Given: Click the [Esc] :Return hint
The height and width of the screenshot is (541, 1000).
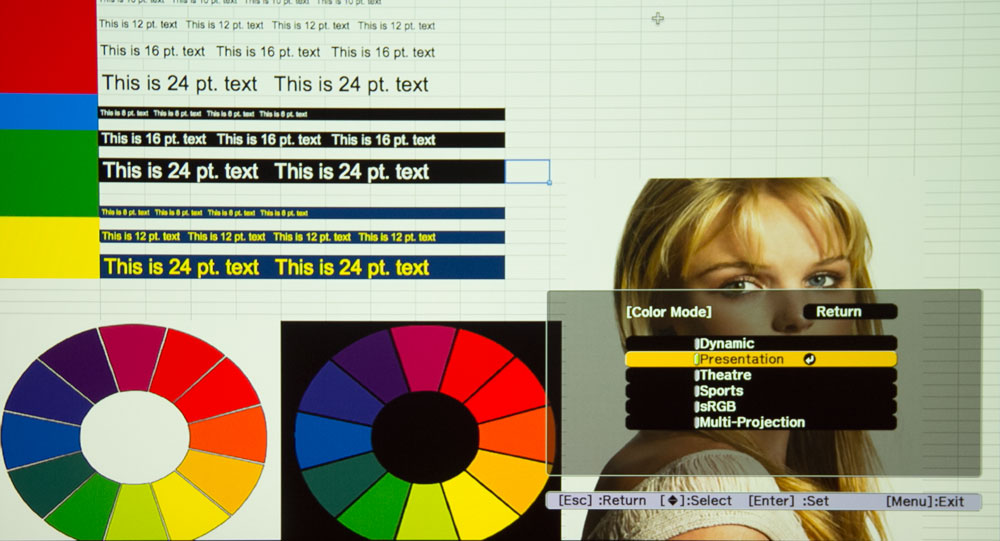Looking at the screenshot, I should click(602, 501).
